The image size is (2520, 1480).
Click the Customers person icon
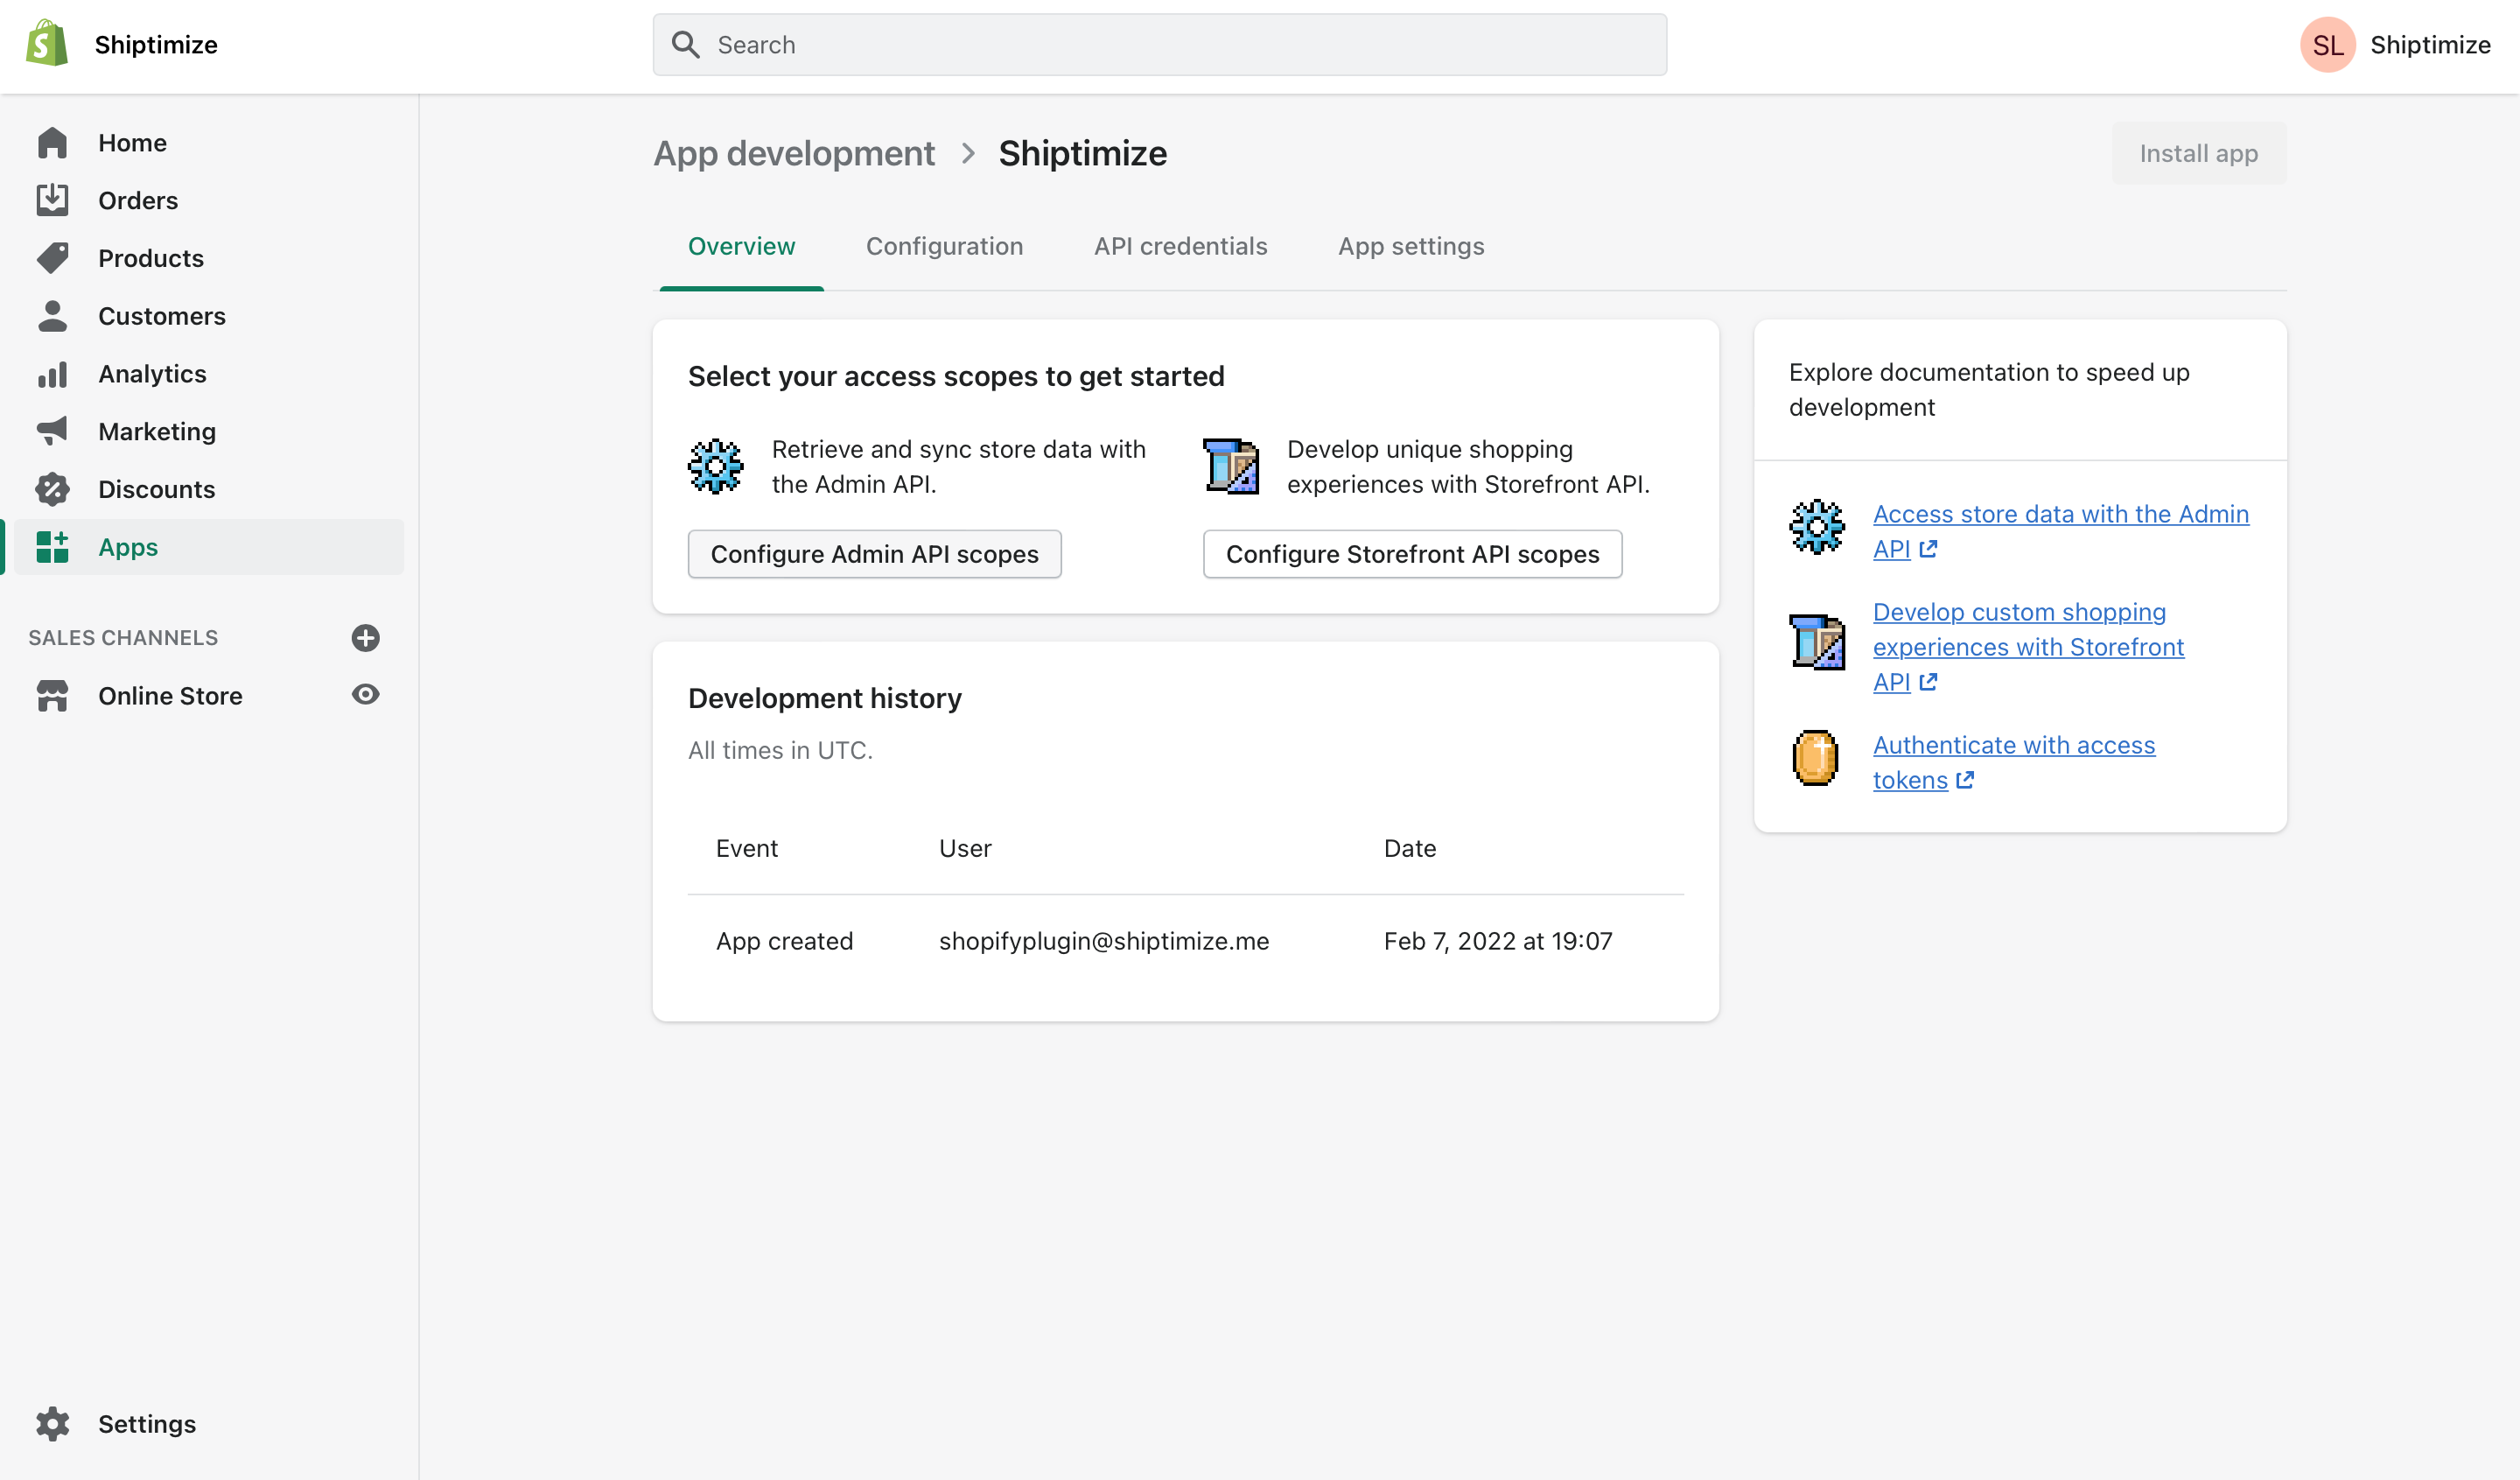52,316
